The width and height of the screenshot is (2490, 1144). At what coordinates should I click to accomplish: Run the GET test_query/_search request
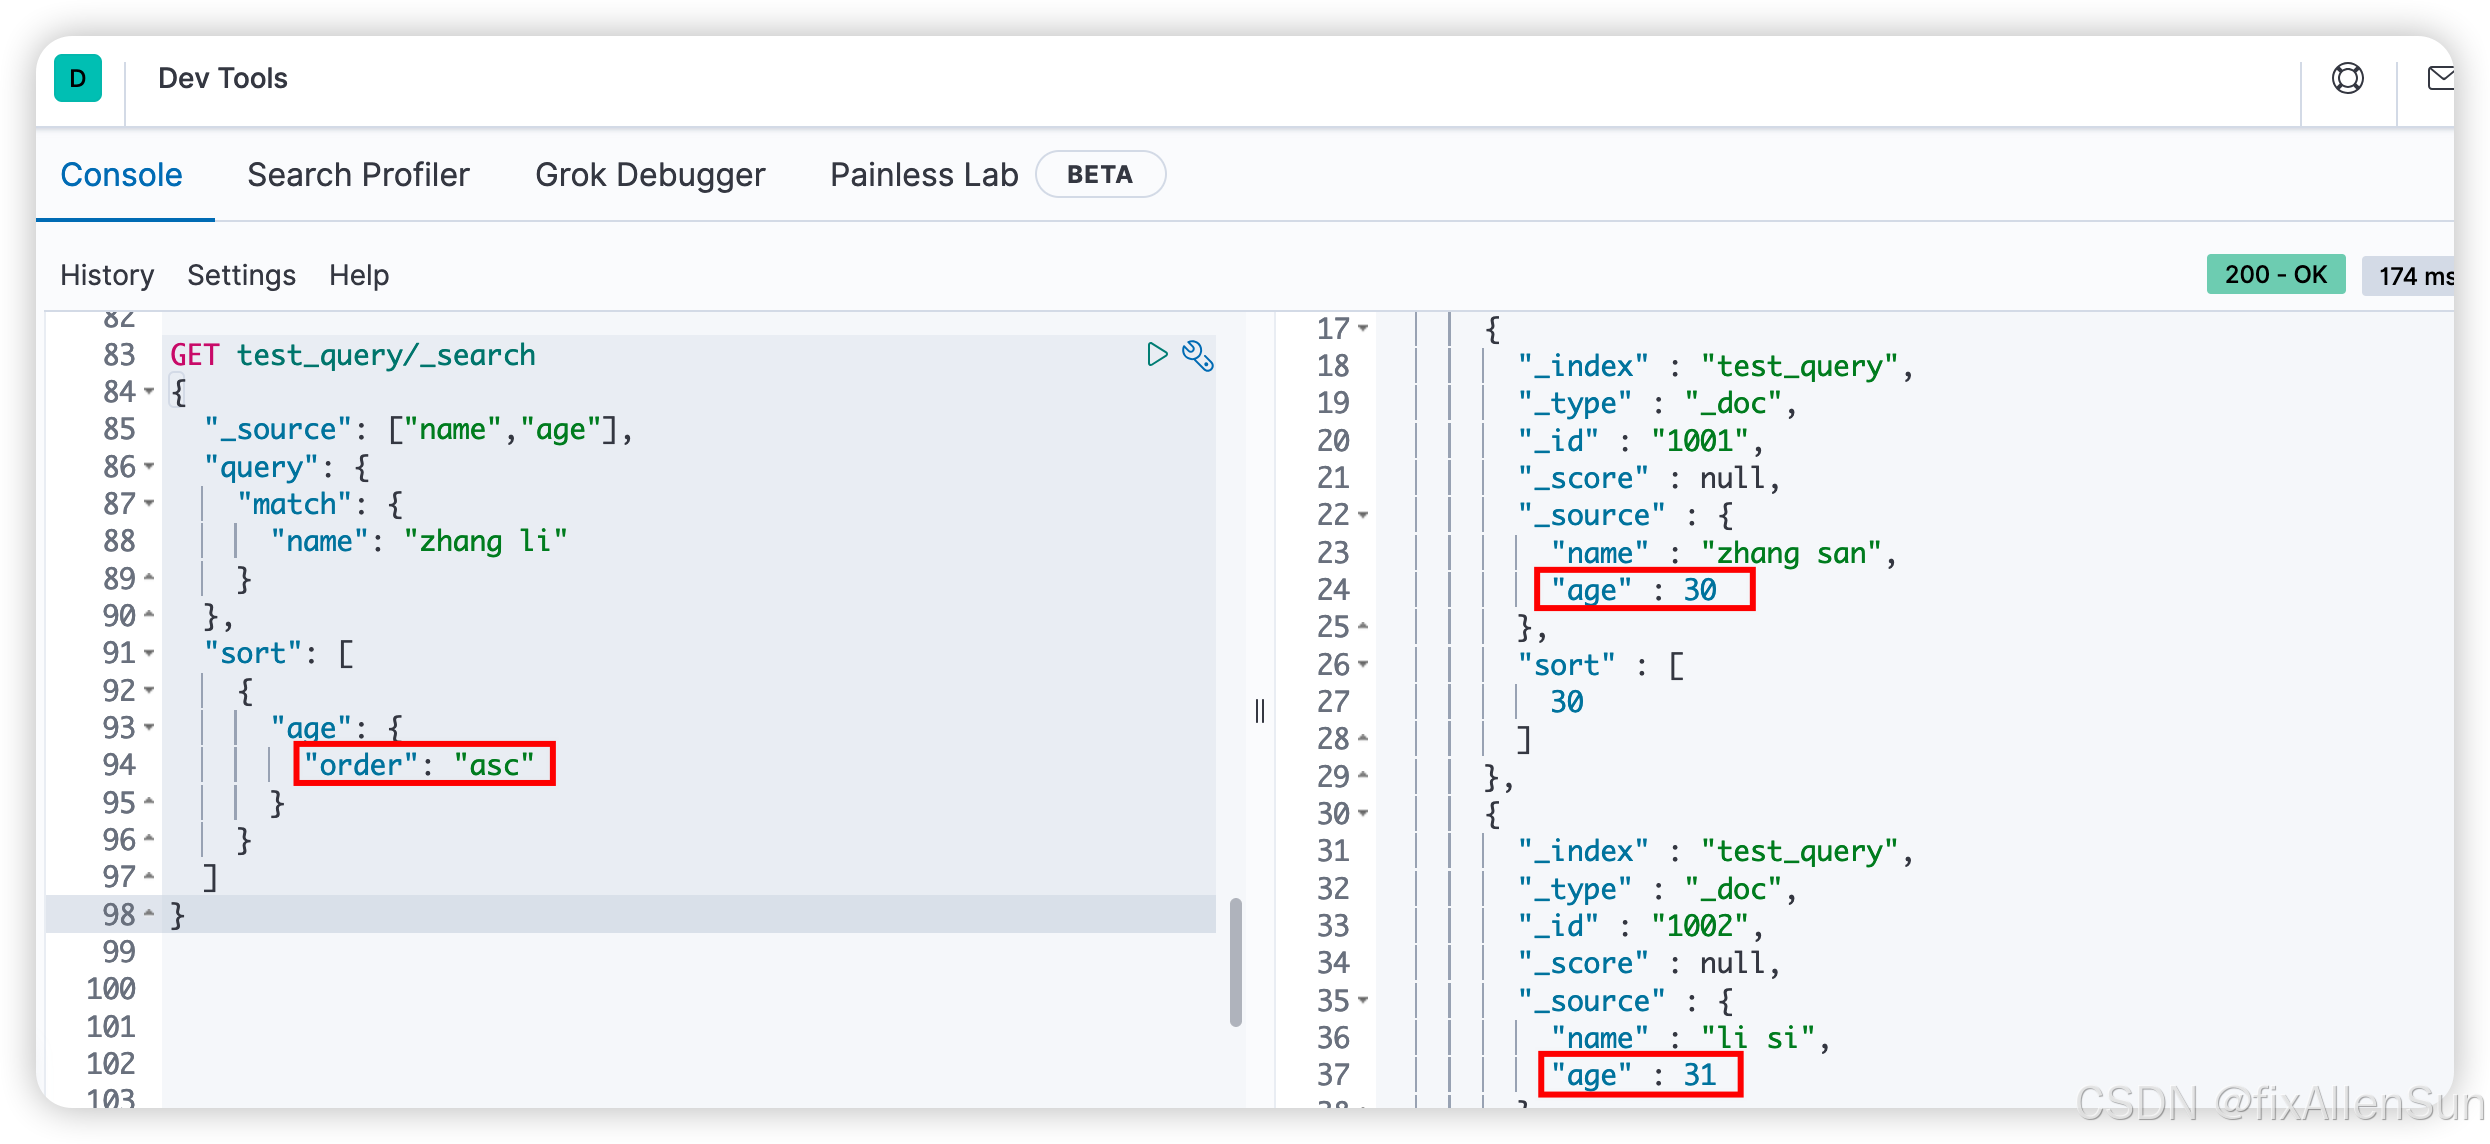coord(1157,355)
